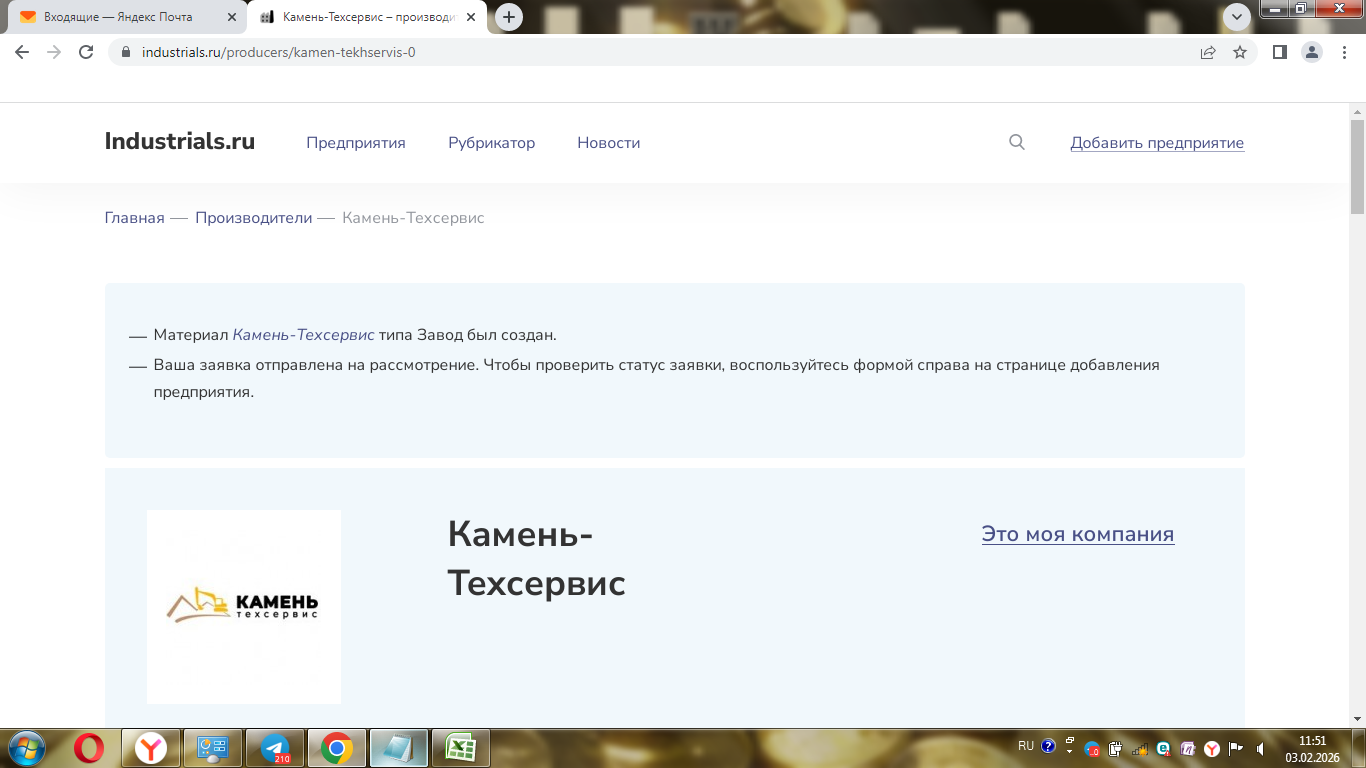
Task: Open the power plug tray icon
Action: [x=1117, y=748]
